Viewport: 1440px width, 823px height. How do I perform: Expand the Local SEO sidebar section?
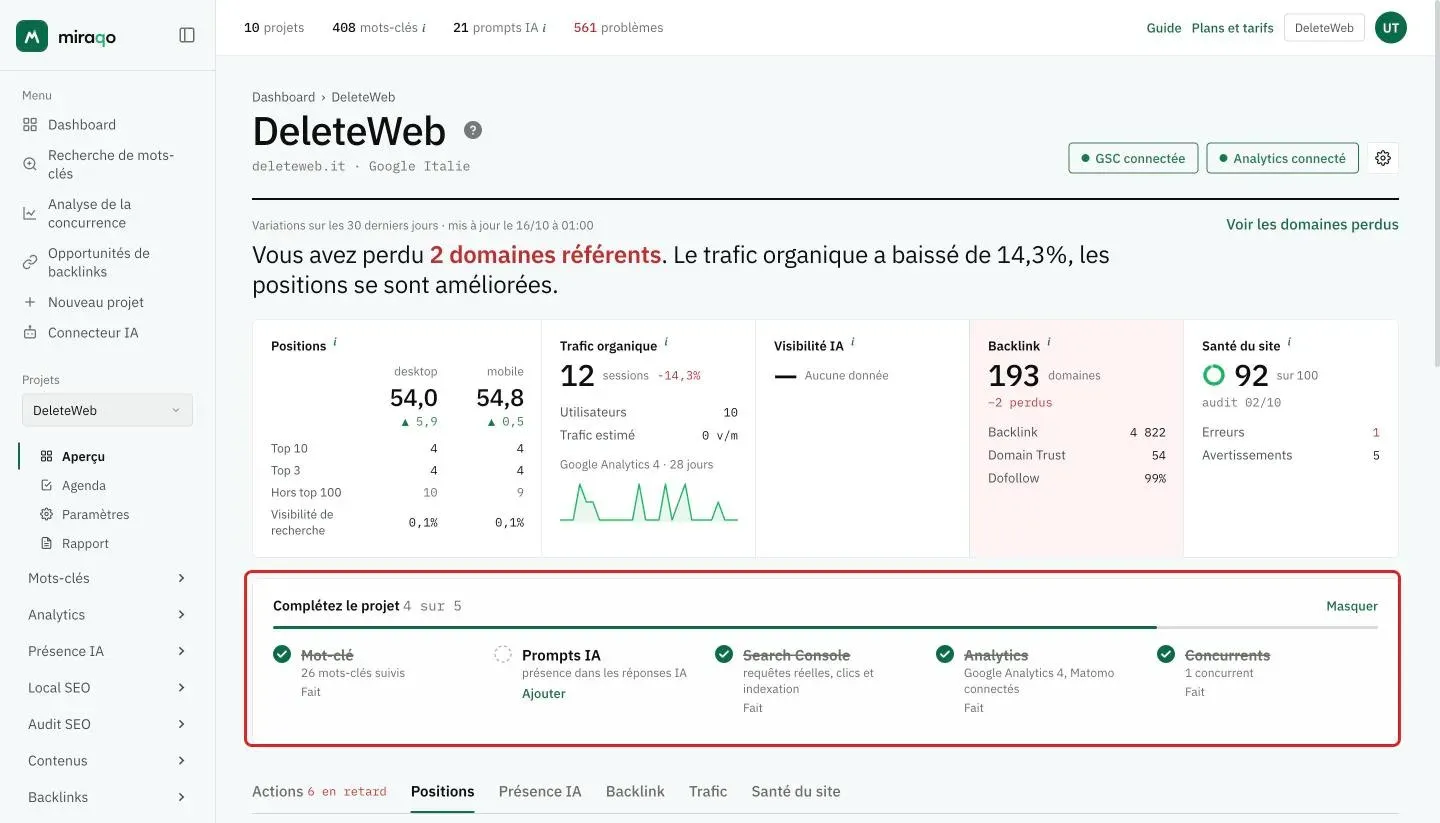point(107,688)
